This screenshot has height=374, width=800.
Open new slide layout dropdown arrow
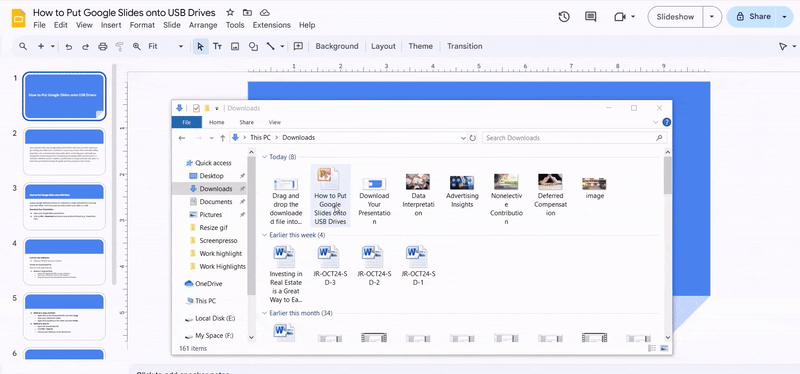pyautogui.click(x=53, y=46)
